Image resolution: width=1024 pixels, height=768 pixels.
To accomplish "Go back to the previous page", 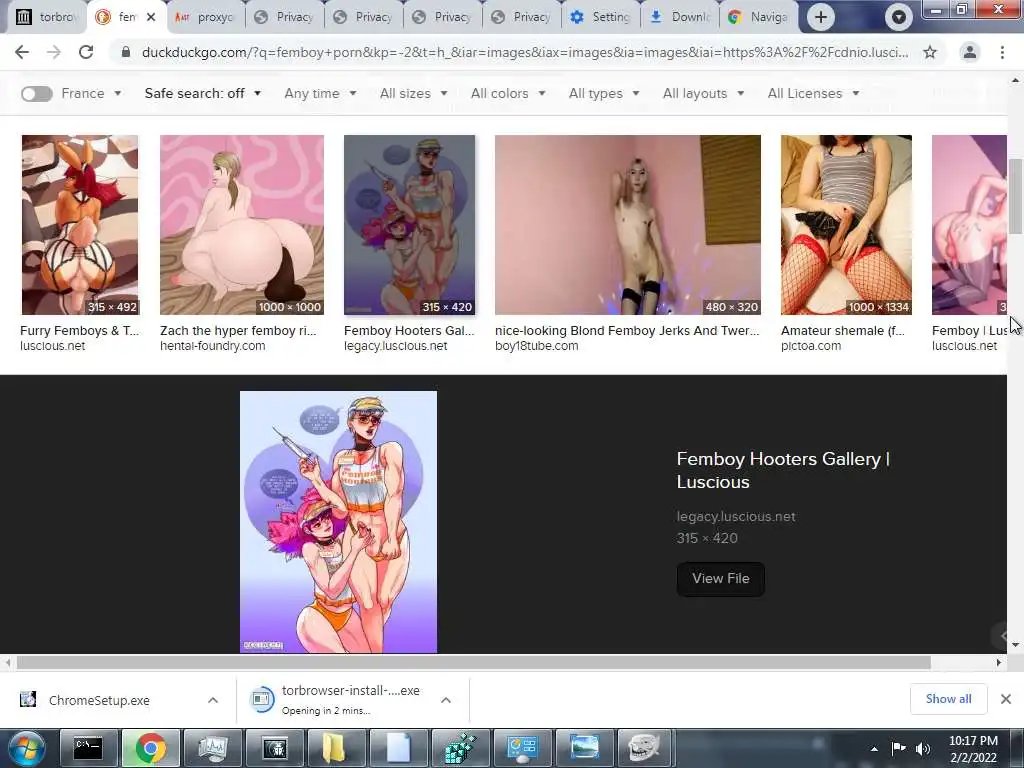I will point(22,52).
